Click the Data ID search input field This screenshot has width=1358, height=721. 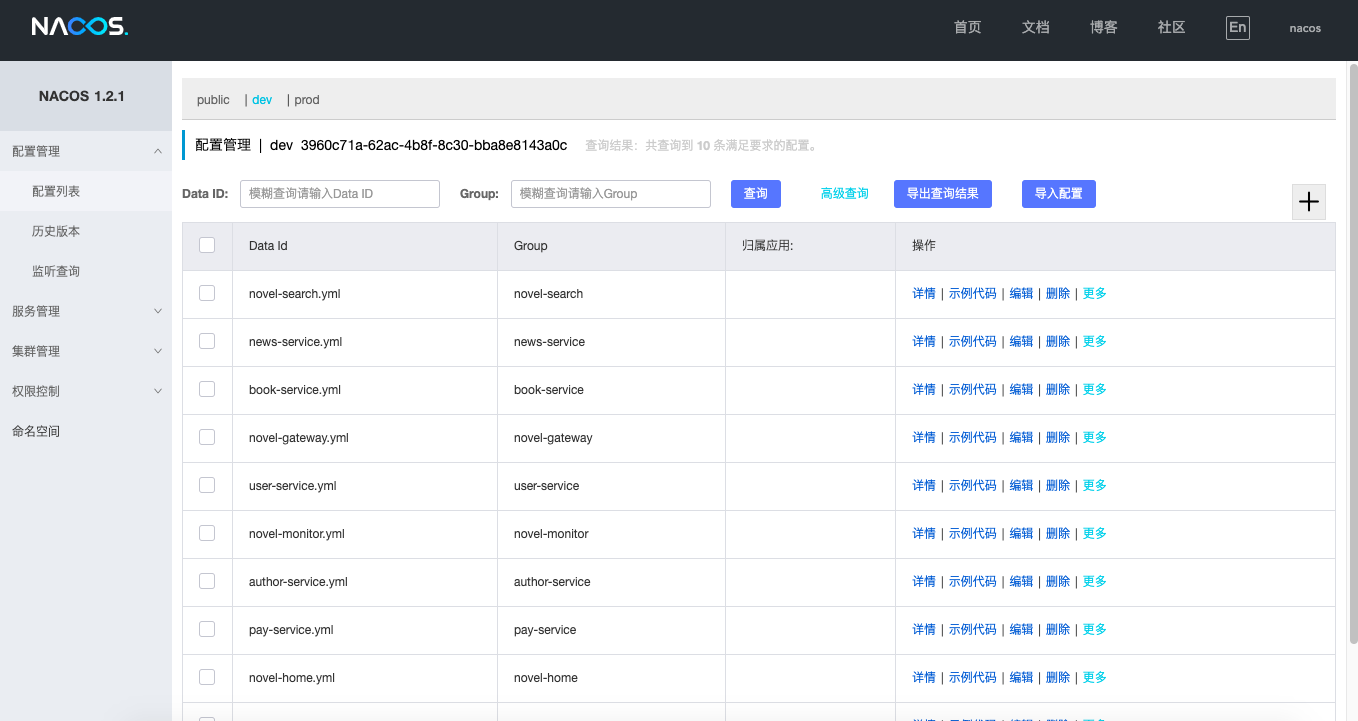coord(340,194)
